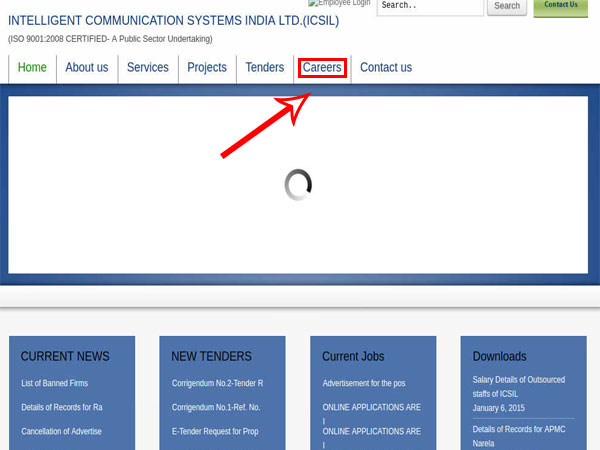Open Corrigendum No.2-Tender R link
The height and width of the screenshot is (450, 600).
coord(217,383)
